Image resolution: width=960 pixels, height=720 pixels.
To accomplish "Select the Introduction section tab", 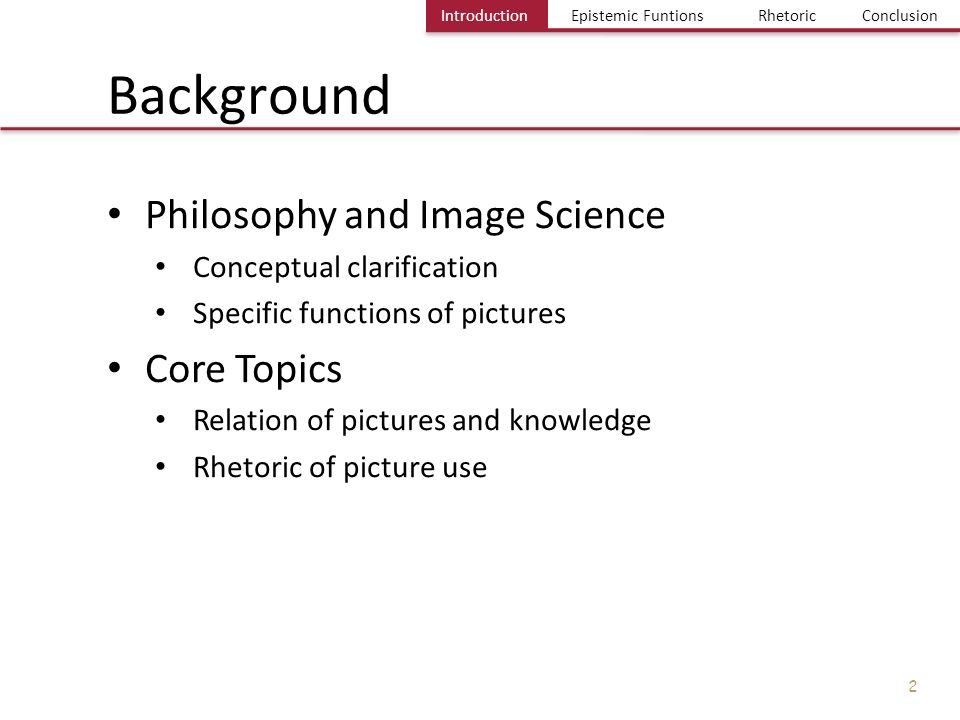I will click(x=486, y=15).
